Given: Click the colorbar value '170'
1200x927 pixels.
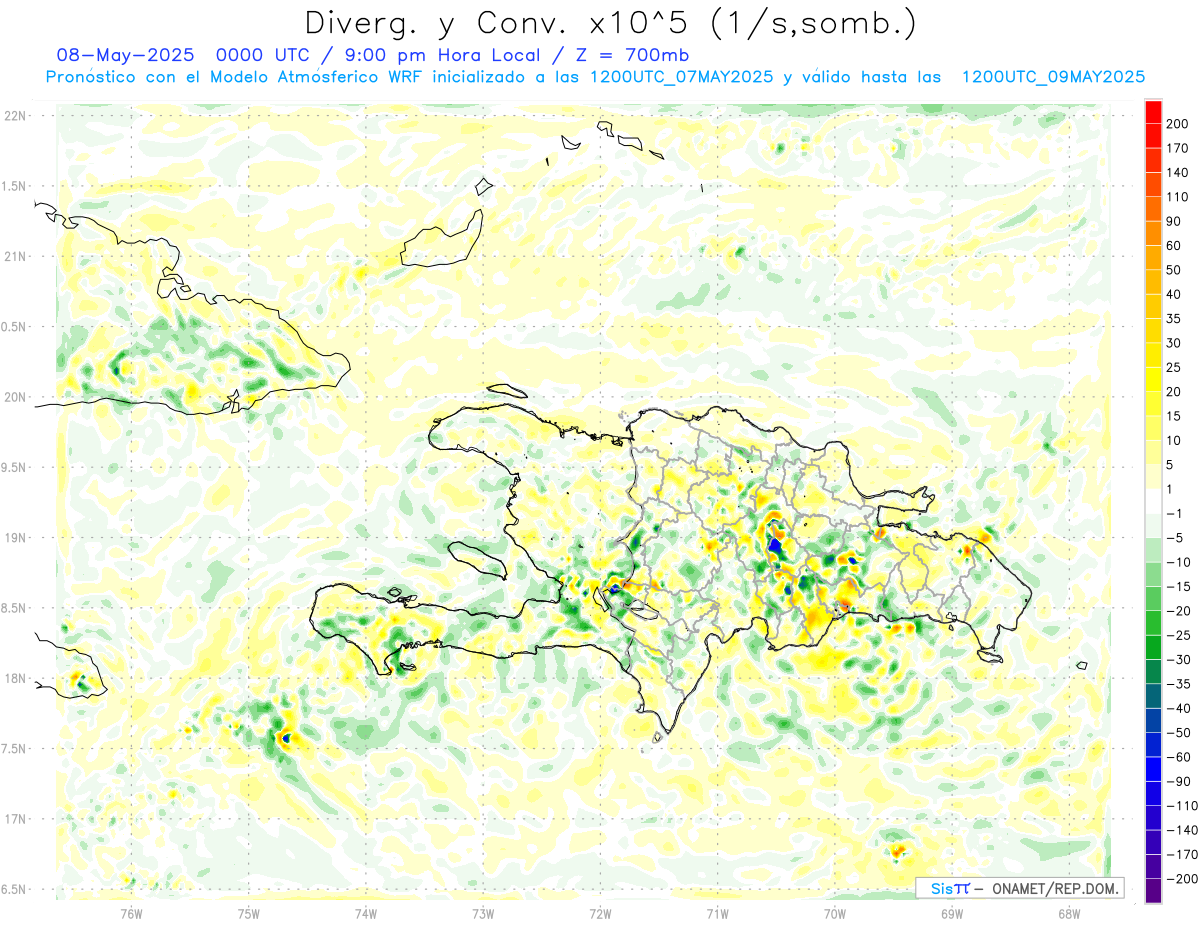Looking at the screenshot, I should [x=1177, y=149].
